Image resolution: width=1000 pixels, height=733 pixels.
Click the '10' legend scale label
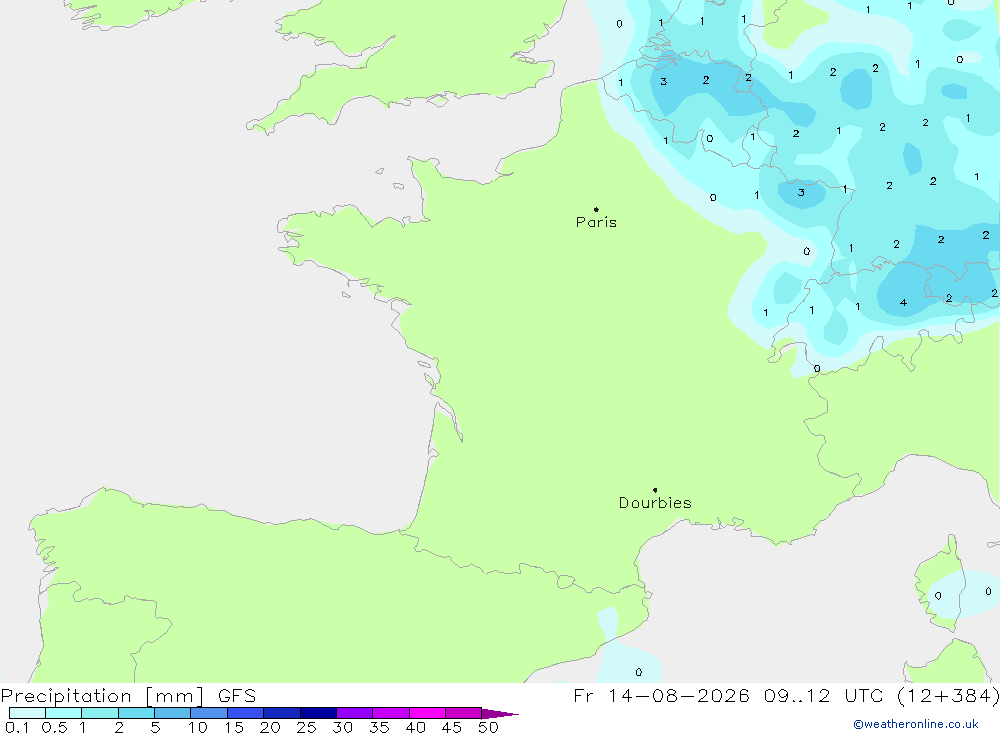pos(198,727)
